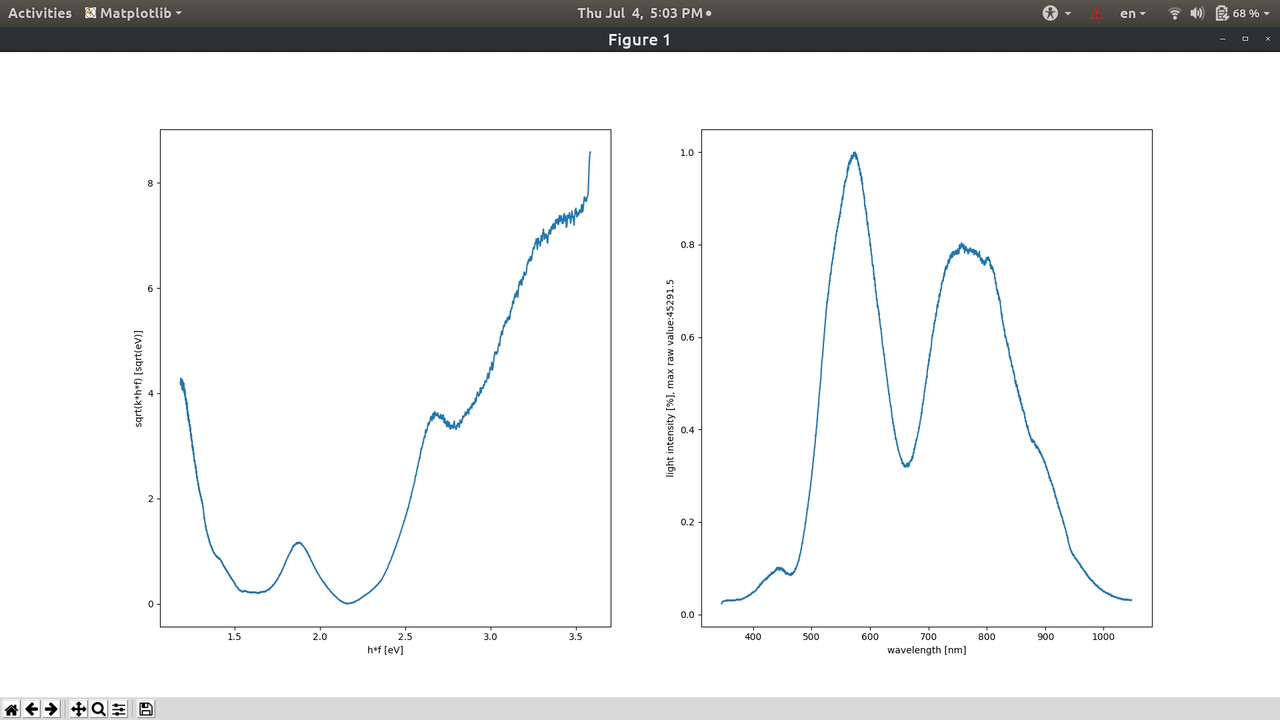Click the tick label 1000 on right plot
Viewport: 1280px width, 720px height.
1103,636
